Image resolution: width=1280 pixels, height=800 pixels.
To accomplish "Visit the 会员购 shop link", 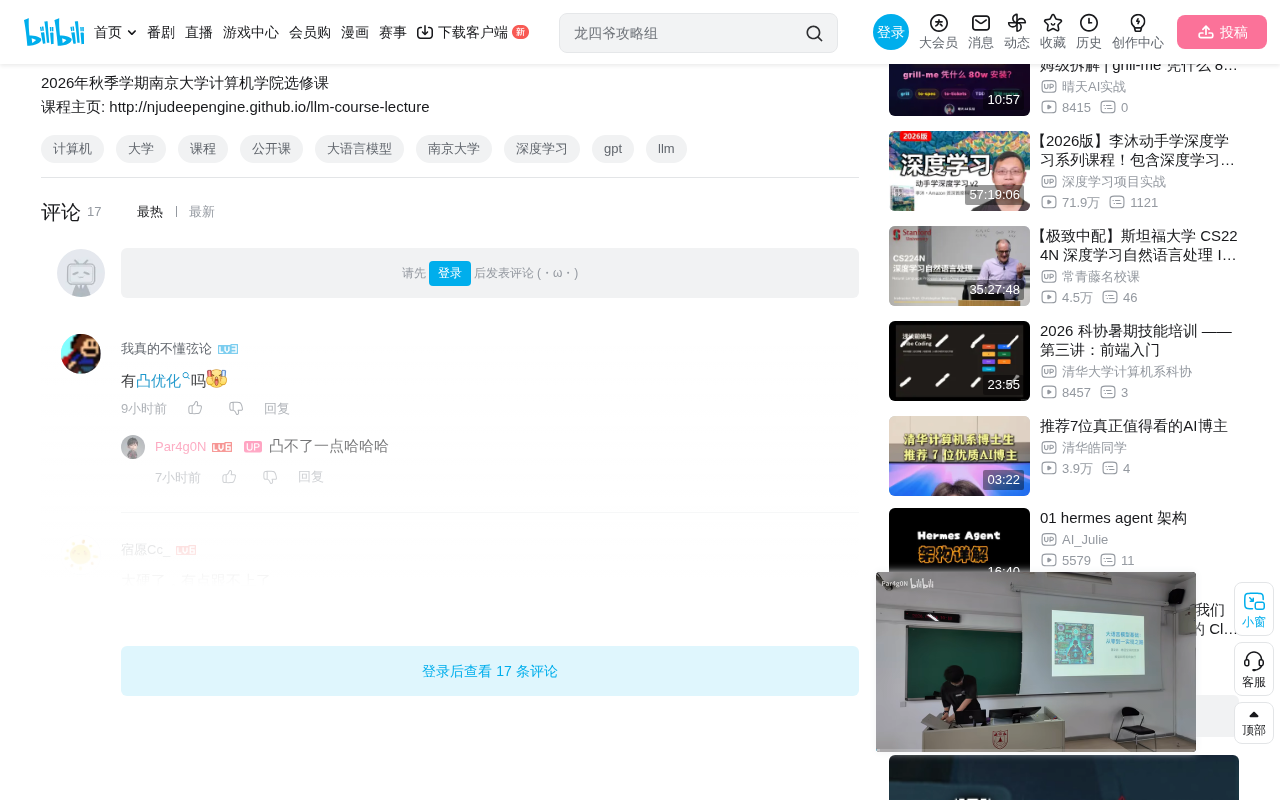I will click(x=310, y=32).
